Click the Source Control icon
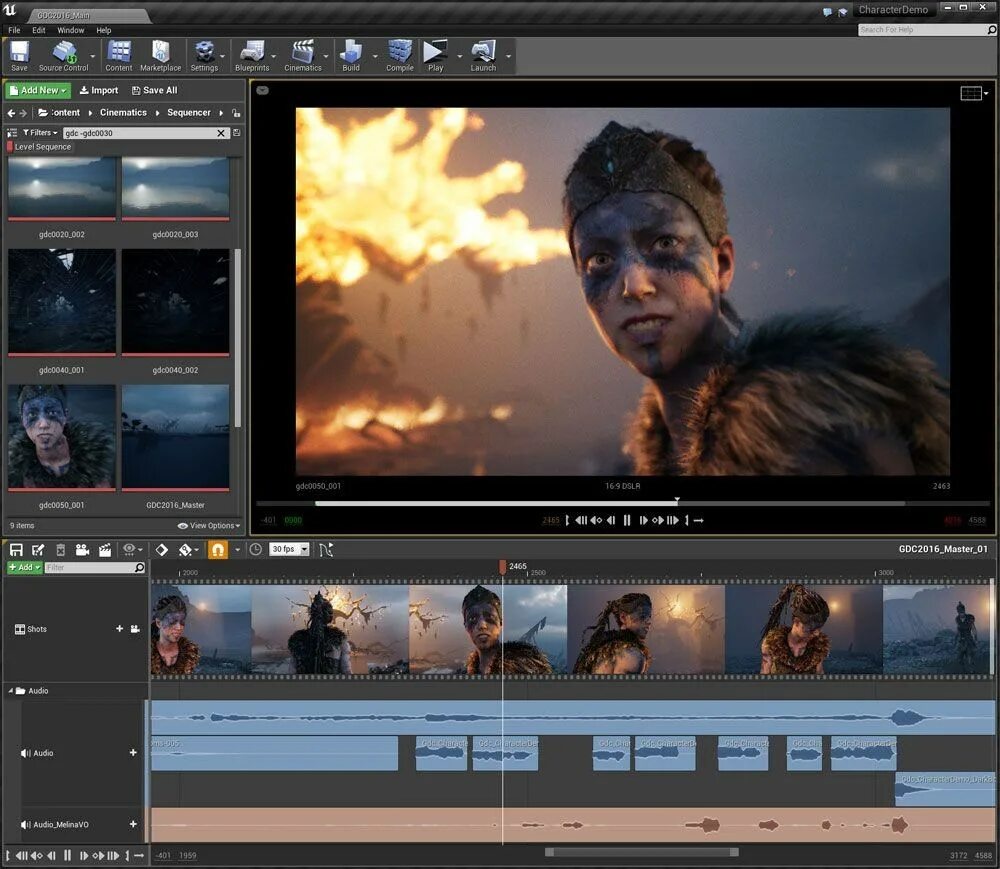 tap(64, 54)
